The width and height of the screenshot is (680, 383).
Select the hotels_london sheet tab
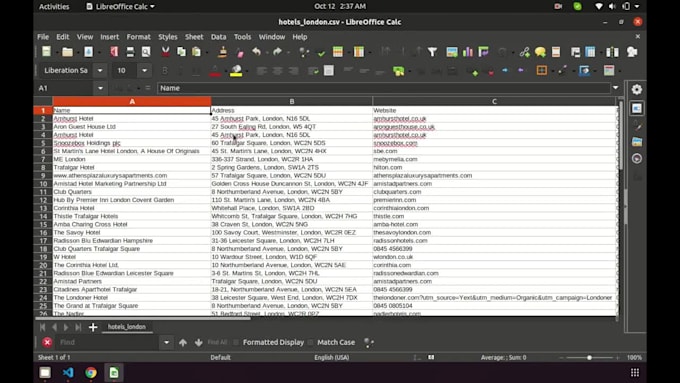[x=127, y=327]
